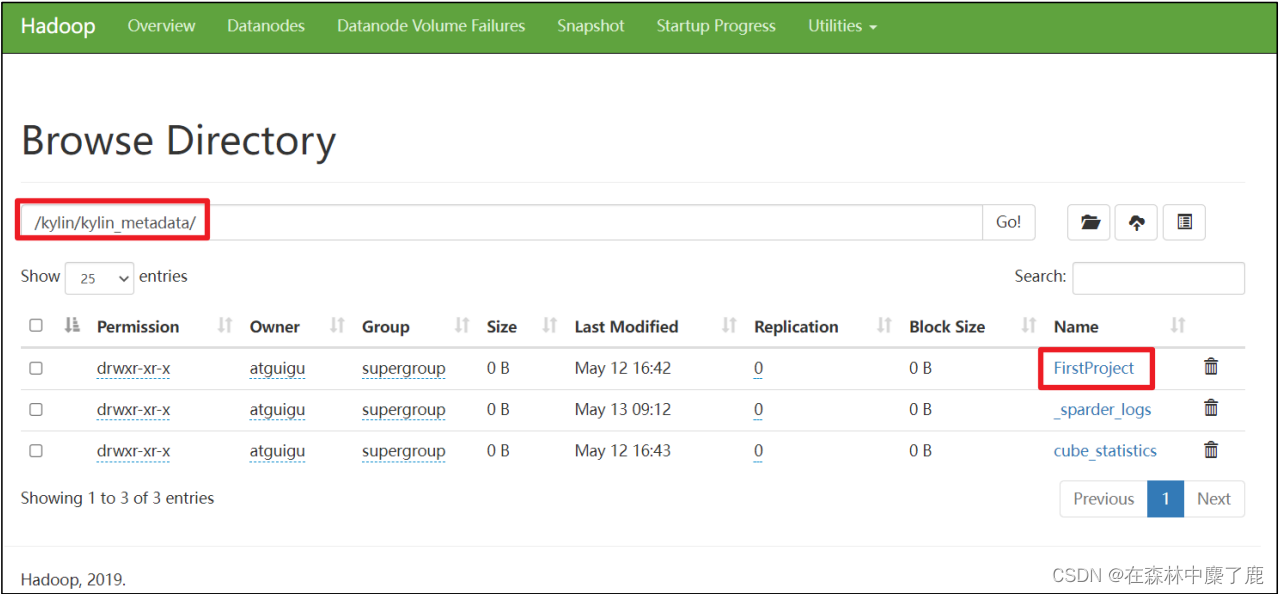Select page 1 in pagination
The image size is (1279, 594).
click(1166, 498)
